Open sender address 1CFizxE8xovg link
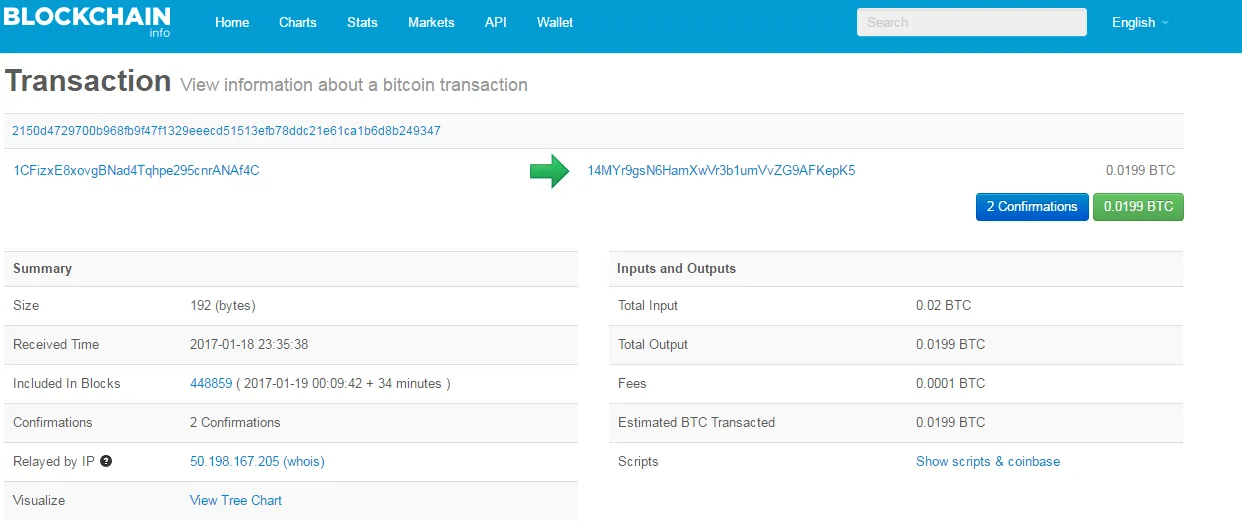This screenshot has height=526, width=1242. (x=136, y=171)
